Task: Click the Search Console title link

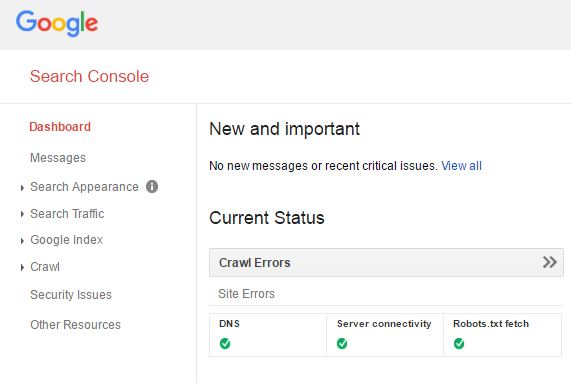Action: coord(89,76)
